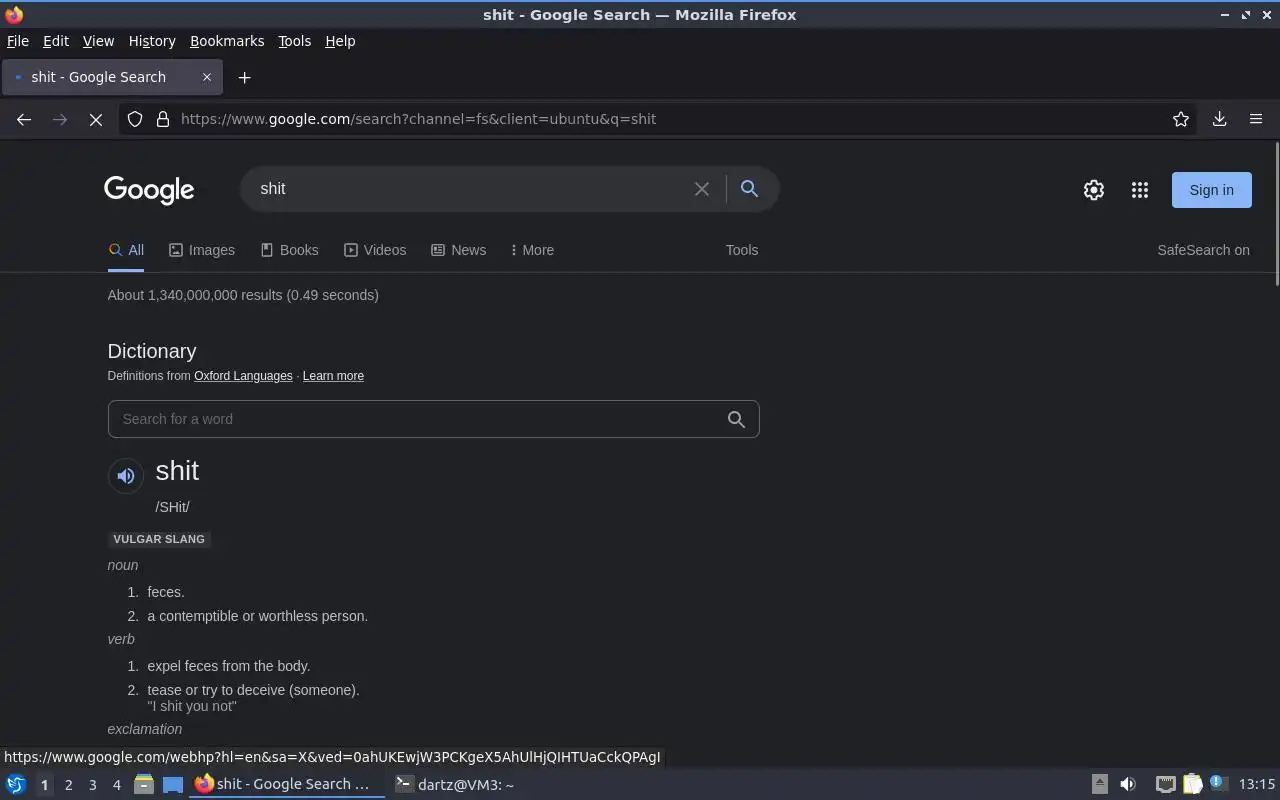Image resolution: width=1280 pixels, height=800 pixels.
Task: Click inside the Google search field
Action: click(470, 189)
